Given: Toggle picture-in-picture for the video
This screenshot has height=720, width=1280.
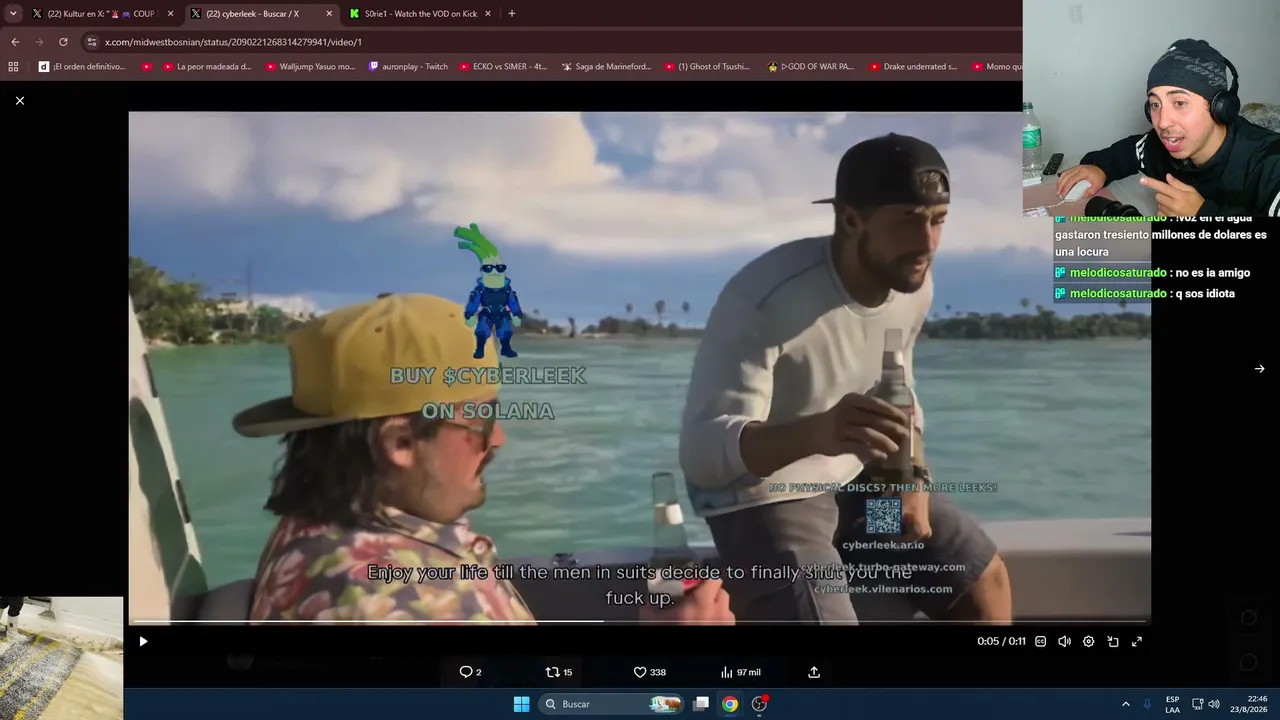Looking at the screenshot, I should coord(1112,642).
